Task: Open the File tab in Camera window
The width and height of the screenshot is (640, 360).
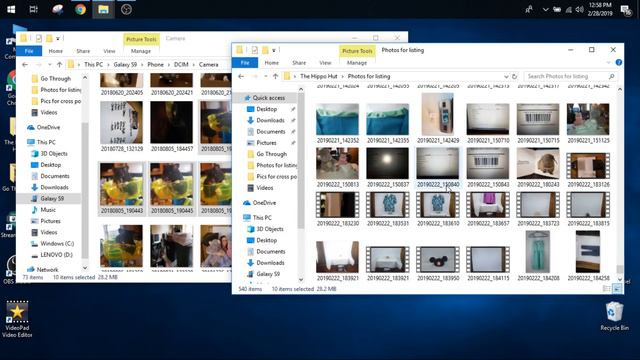Action: [x=29, y=51]
